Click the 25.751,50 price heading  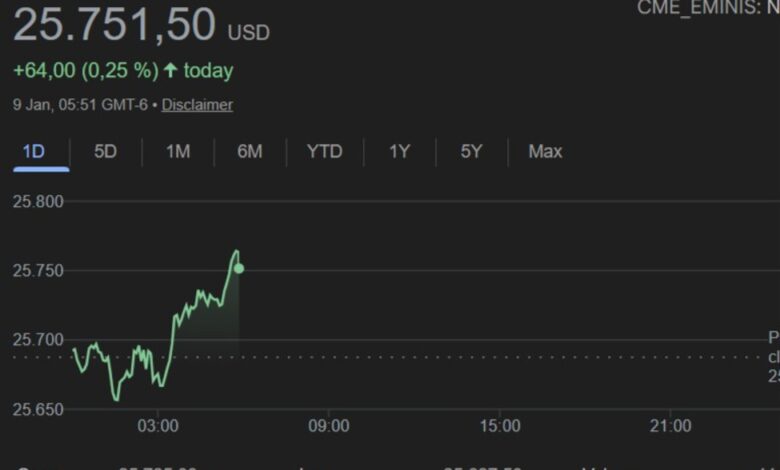114,25
